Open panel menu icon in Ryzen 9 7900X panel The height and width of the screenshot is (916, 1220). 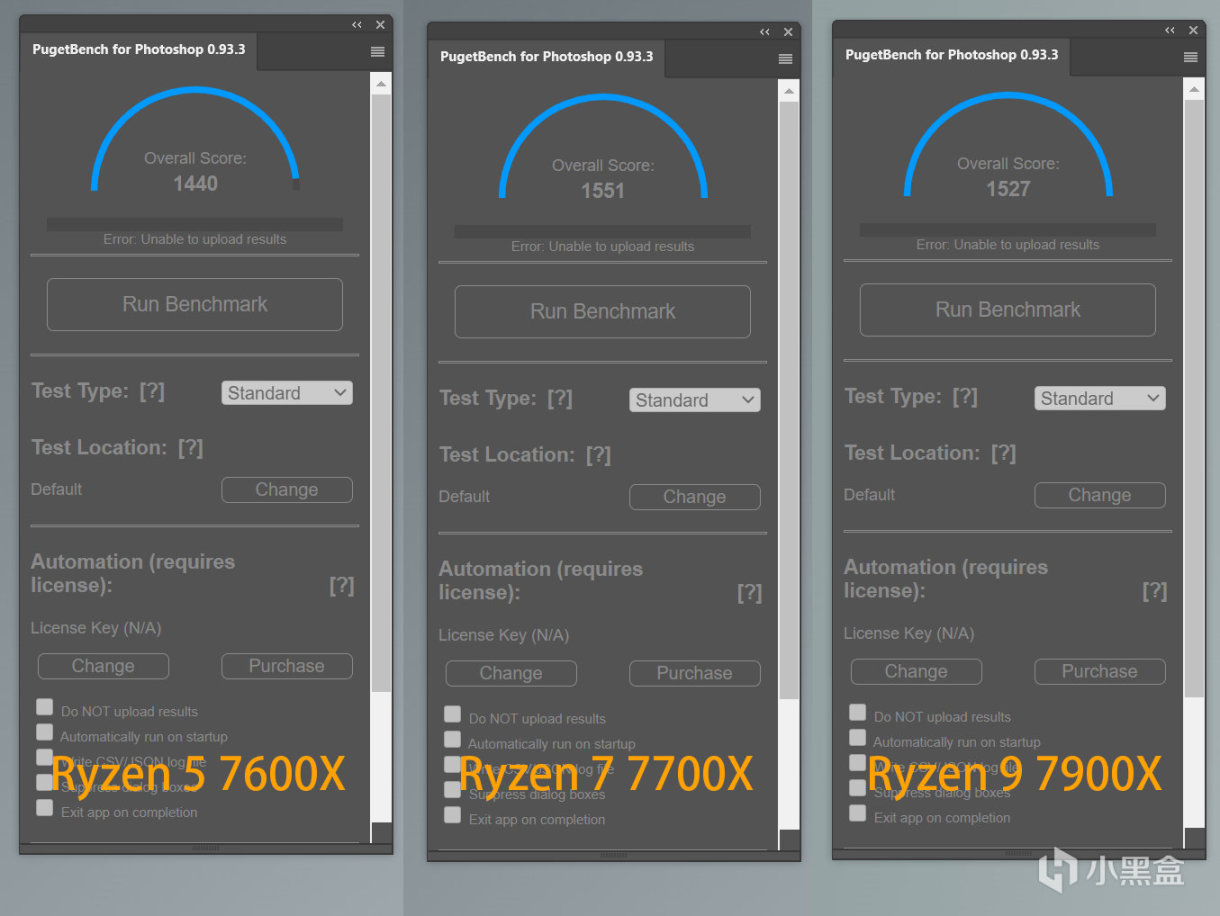tap(1191, 57)
